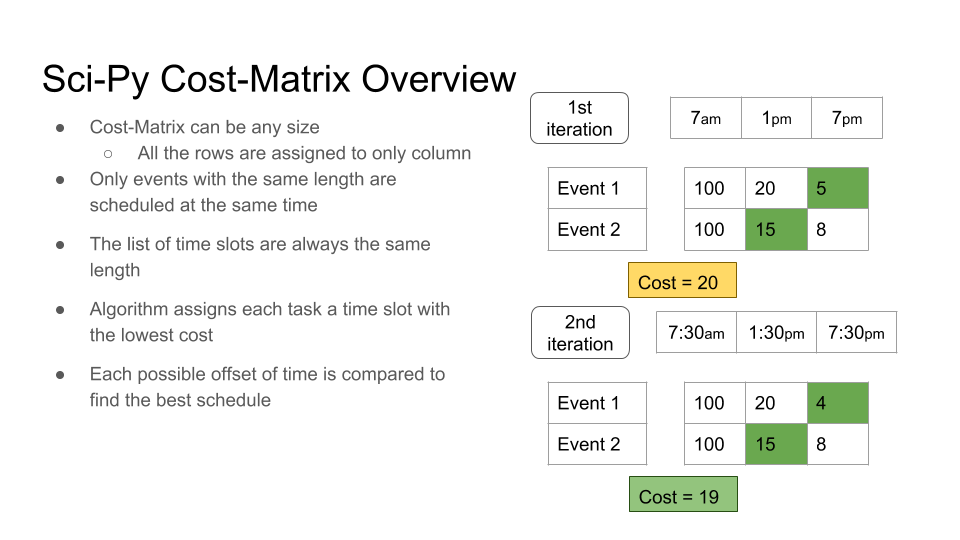Click the bullet about offset of time compared
The width and height of the screenshot is (960, 540).
click(267, 387)
